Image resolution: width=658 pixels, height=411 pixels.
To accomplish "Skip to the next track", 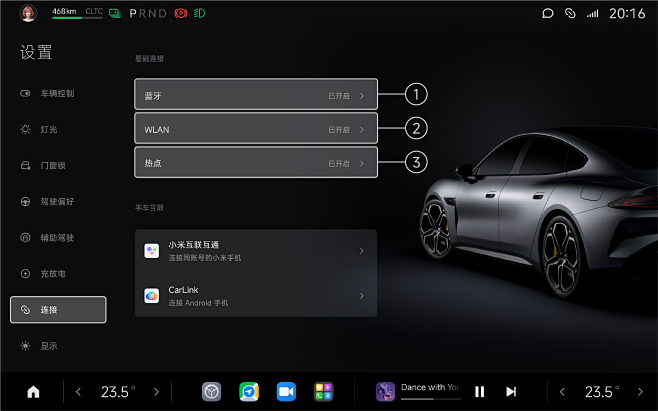I will [511, 392].
